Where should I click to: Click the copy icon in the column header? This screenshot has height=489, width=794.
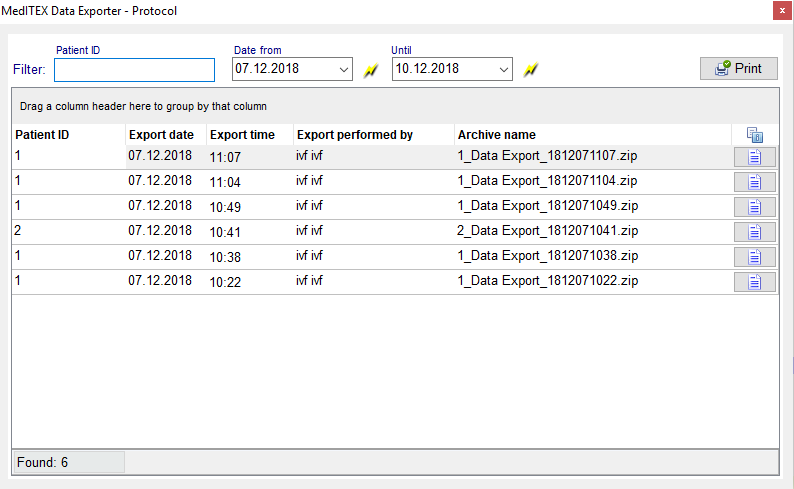tap(755, 135)
